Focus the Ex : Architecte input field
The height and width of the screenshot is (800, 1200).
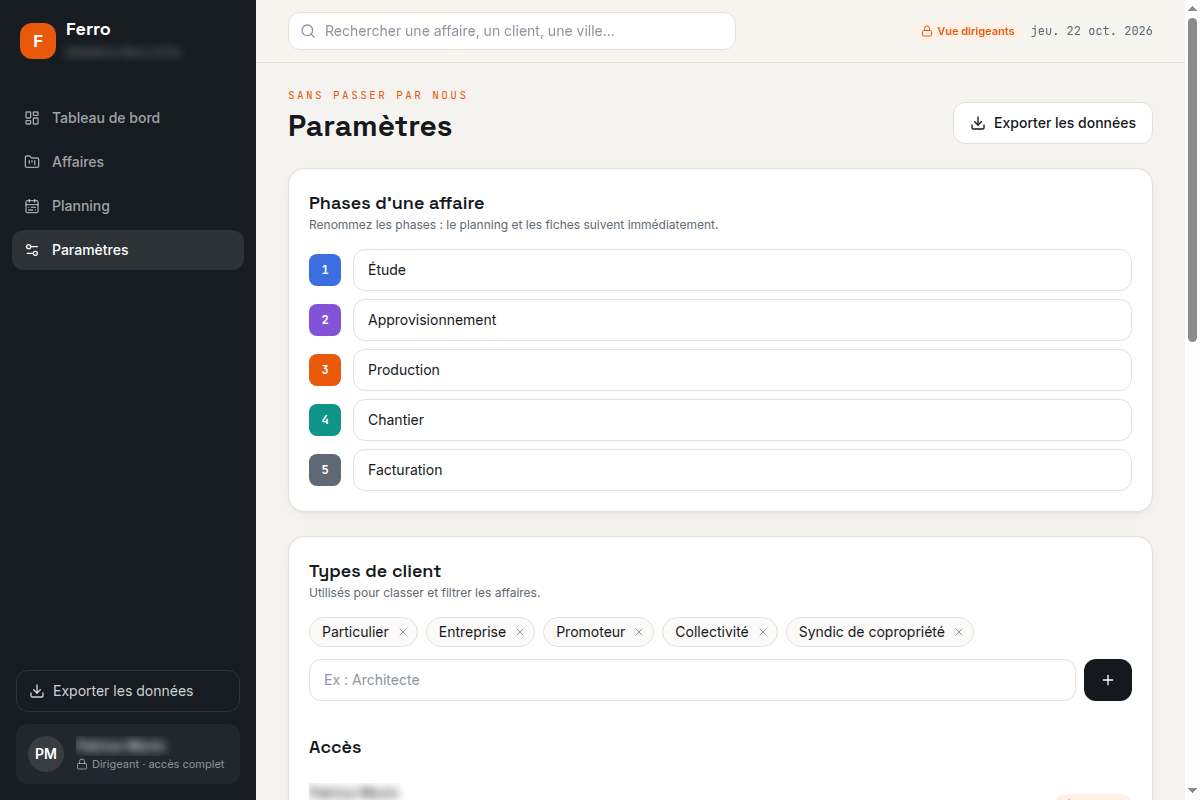click(x=692, y=680)
